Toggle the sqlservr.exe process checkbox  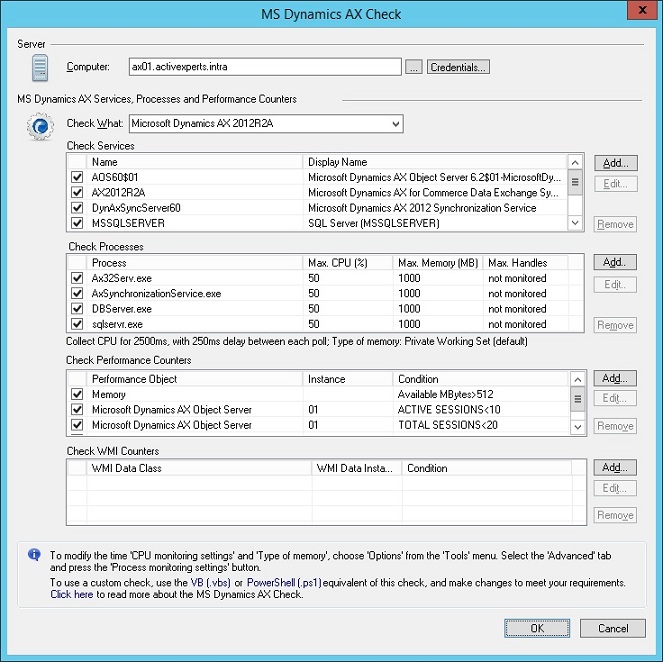[x=77, y=324]
